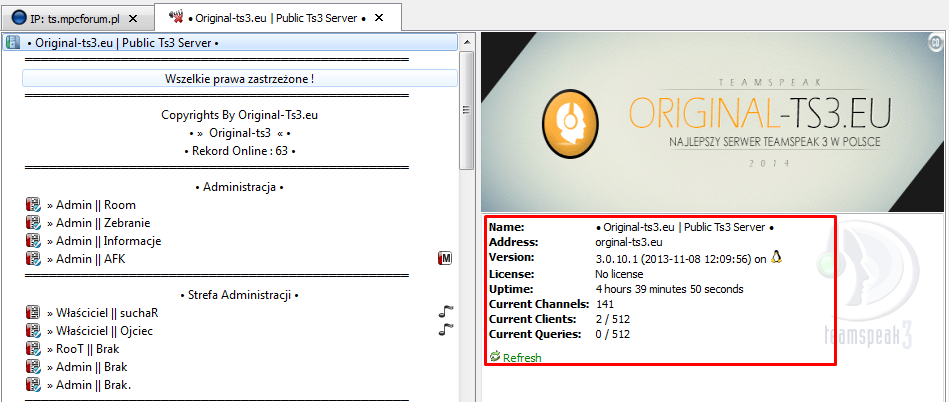The height and width of the screenshot is (402, 949).
Task: Select the » Admin || Informacje channel
Action: pos(104,241)
